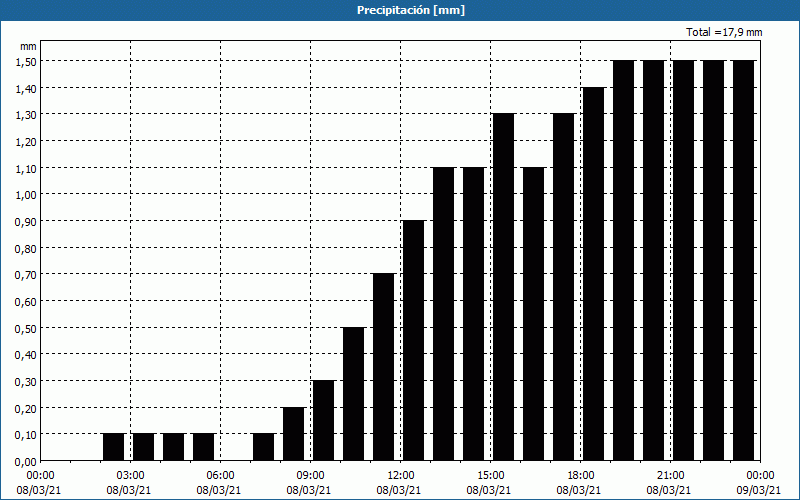Select the 06:00 time label on x-axis
The image size is (800, 500).
tap(220, 476)
